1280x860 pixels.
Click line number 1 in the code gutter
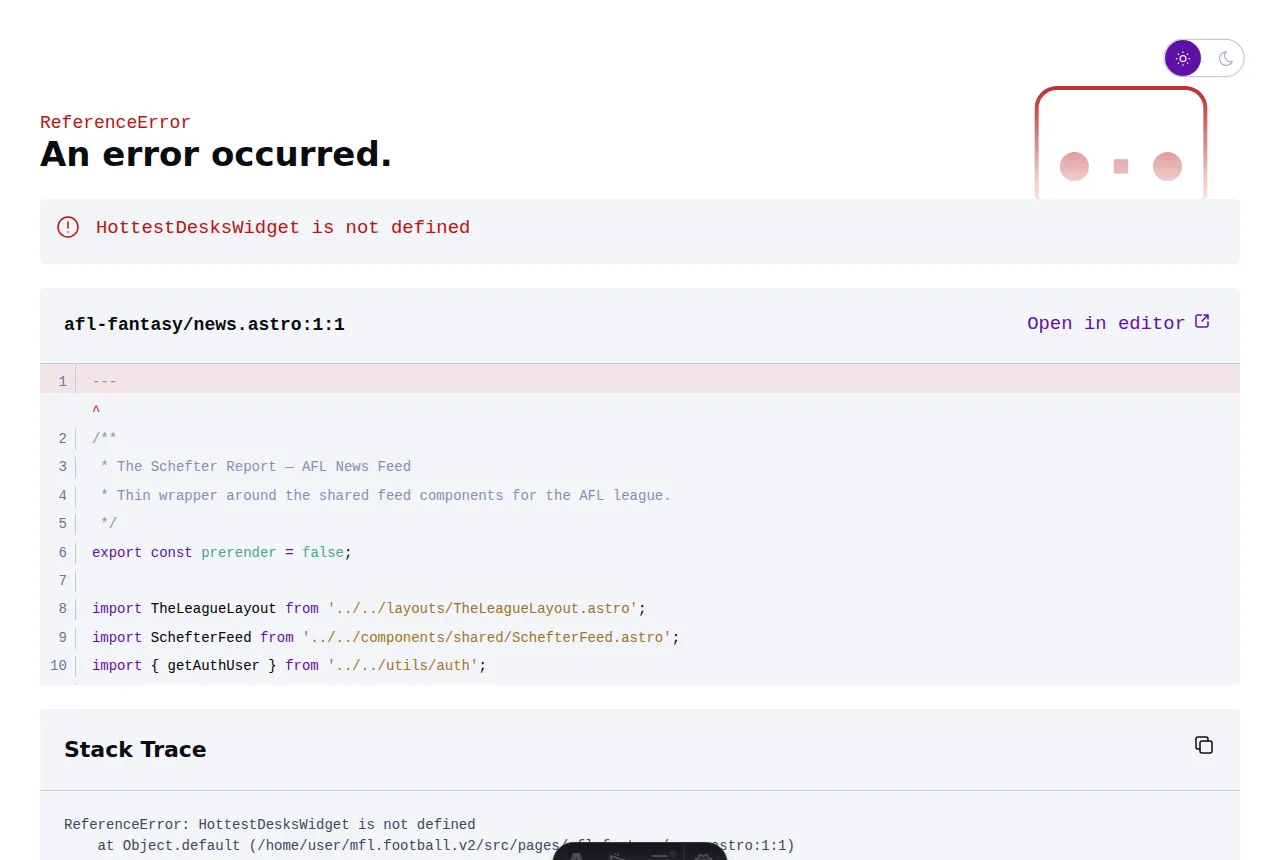(62, 381)
